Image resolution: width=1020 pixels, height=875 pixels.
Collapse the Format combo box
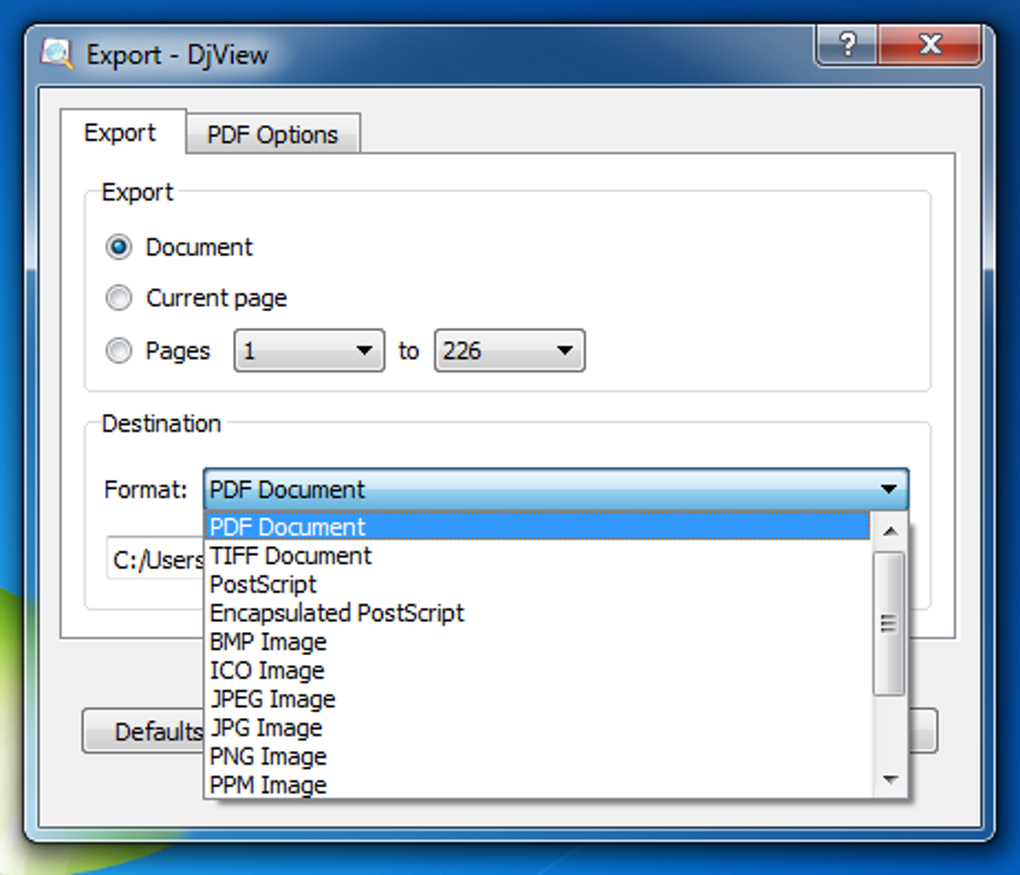coord(556,489)
